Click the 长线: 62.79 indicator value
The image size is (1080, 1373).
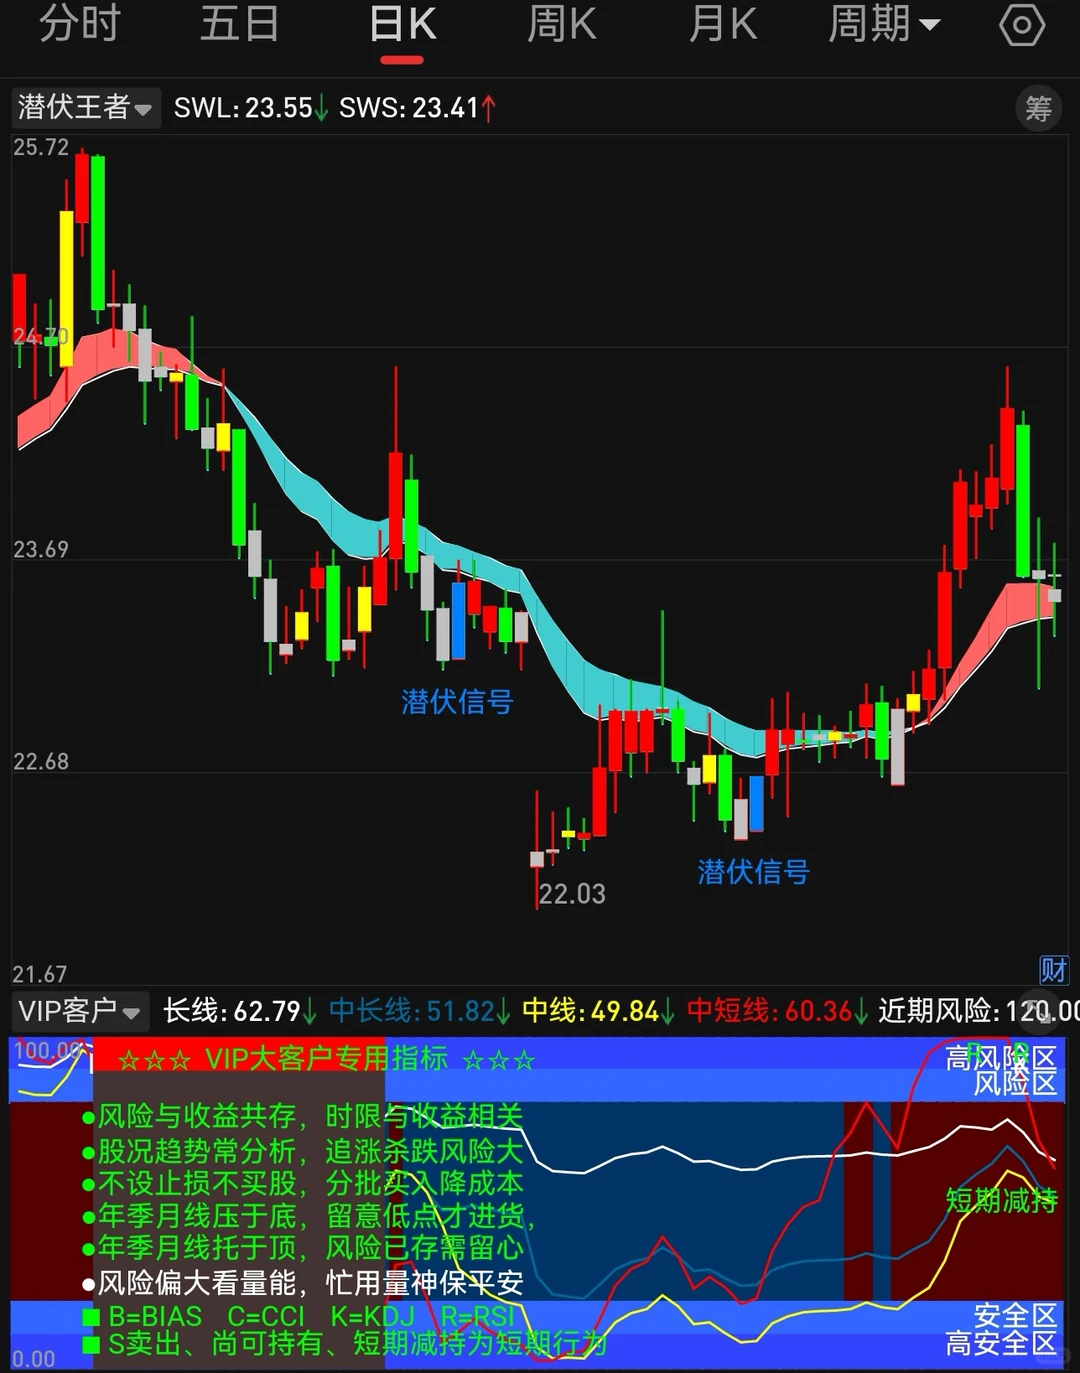[240, 1011]
